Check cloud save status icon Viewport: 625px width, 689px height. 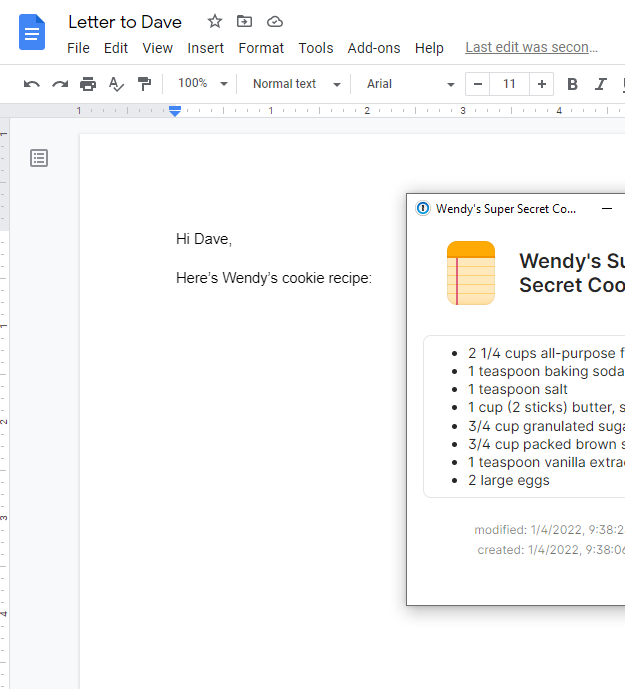pos(274,21)
